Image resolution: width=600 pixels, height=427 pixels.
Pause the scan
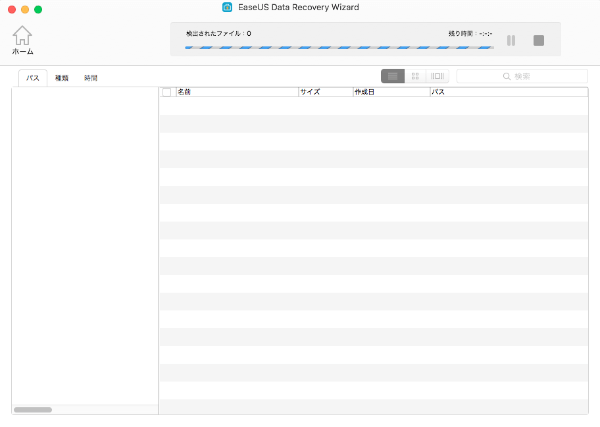point(511,40)
